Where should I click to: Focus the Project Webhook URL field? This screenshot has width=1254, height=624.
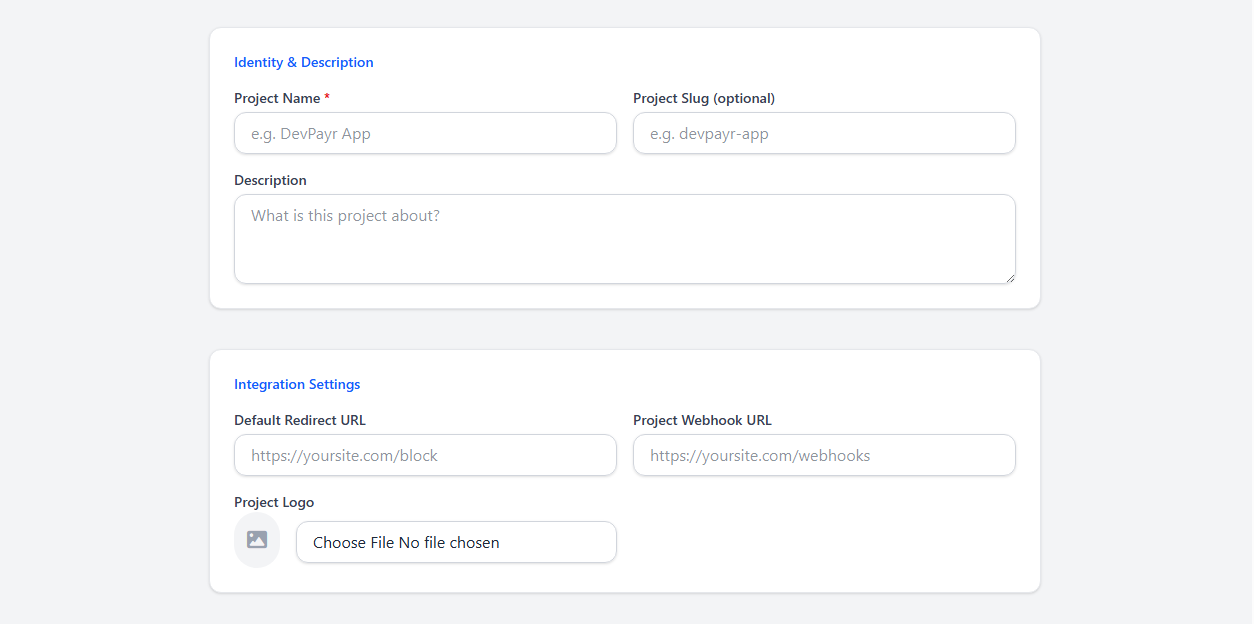[x=824, y=455]
